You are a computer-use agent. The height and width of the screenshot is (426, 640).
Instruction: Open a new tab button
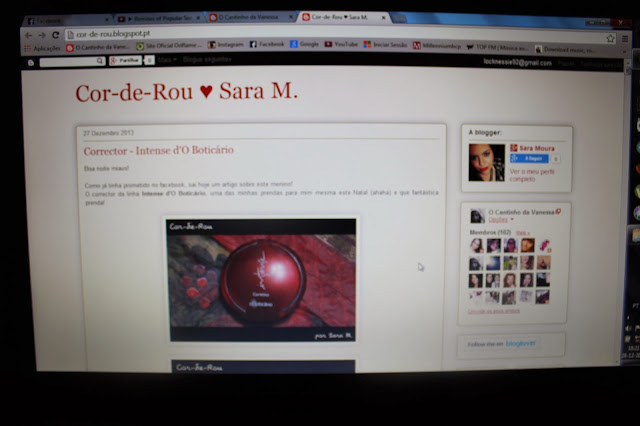pyautogui.click(x=399, y=18)
